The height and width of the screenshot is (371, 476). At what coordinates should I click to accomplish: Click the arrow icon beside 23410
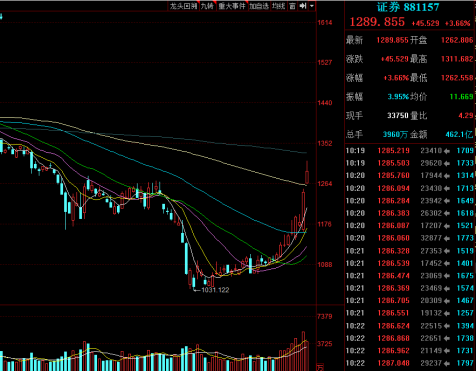click(x=447, y=151)
